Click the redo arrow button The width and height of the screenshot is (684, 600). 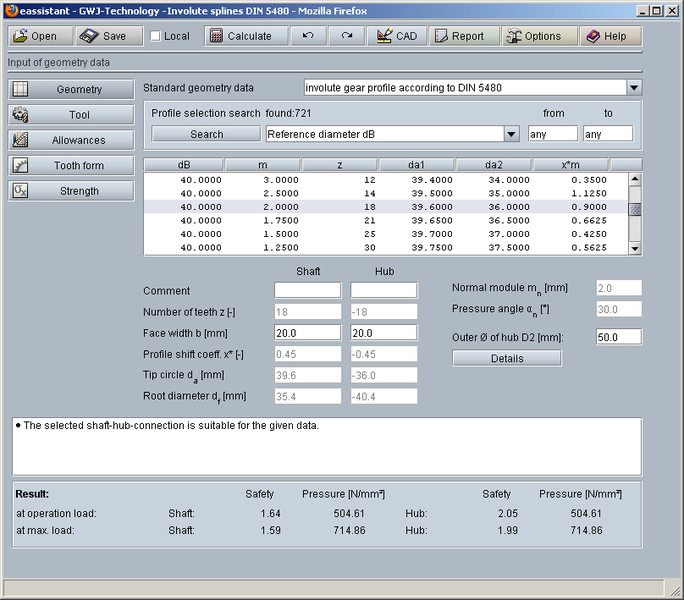pos(346,36)
